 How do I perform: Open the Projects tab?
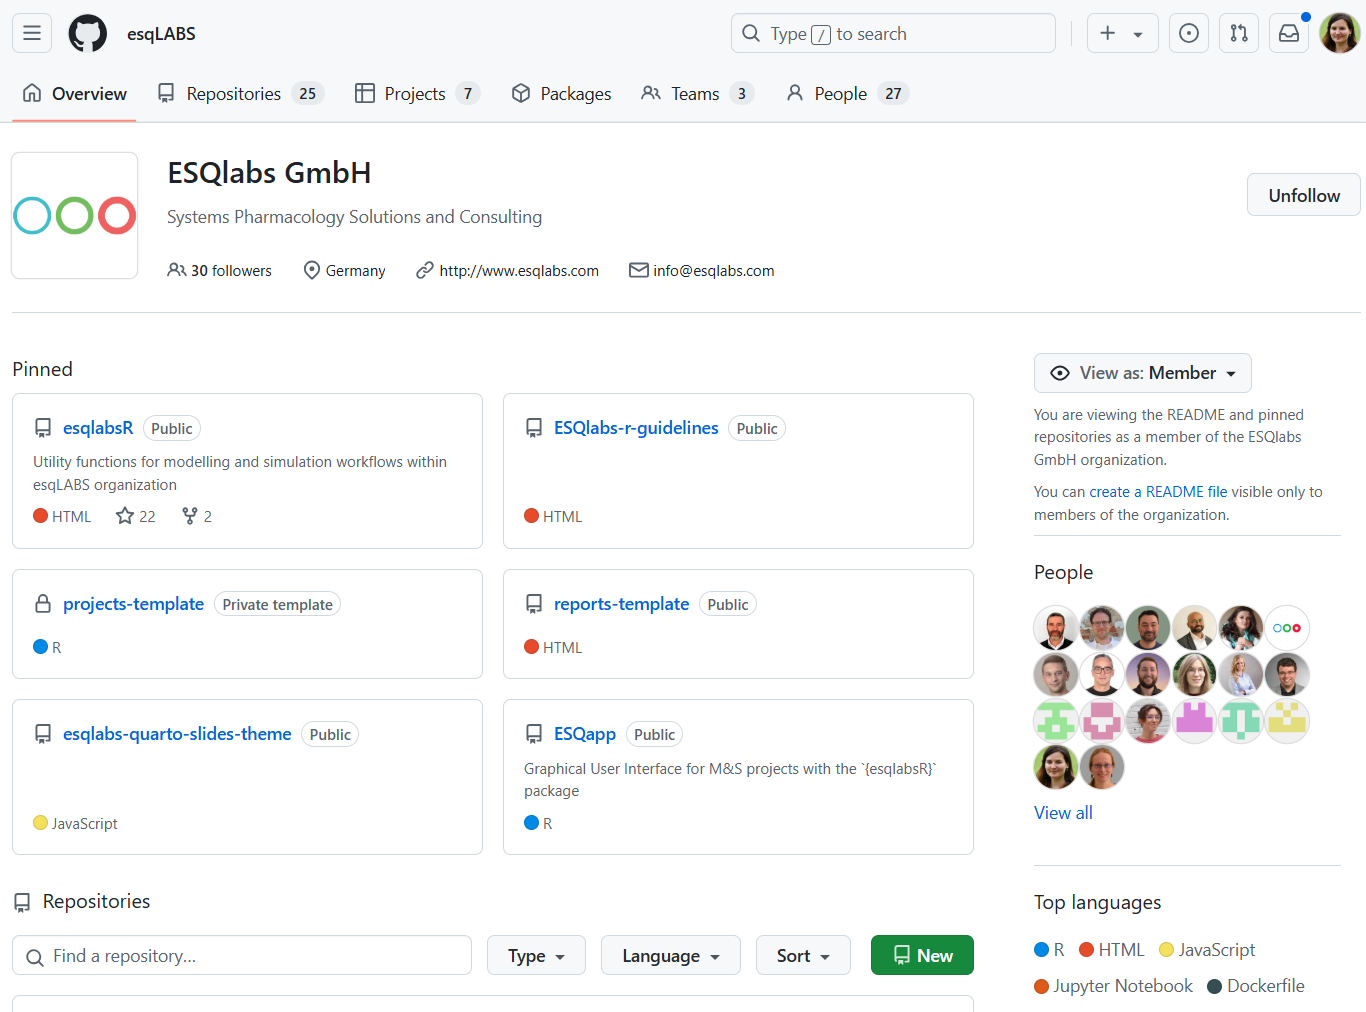417,93
